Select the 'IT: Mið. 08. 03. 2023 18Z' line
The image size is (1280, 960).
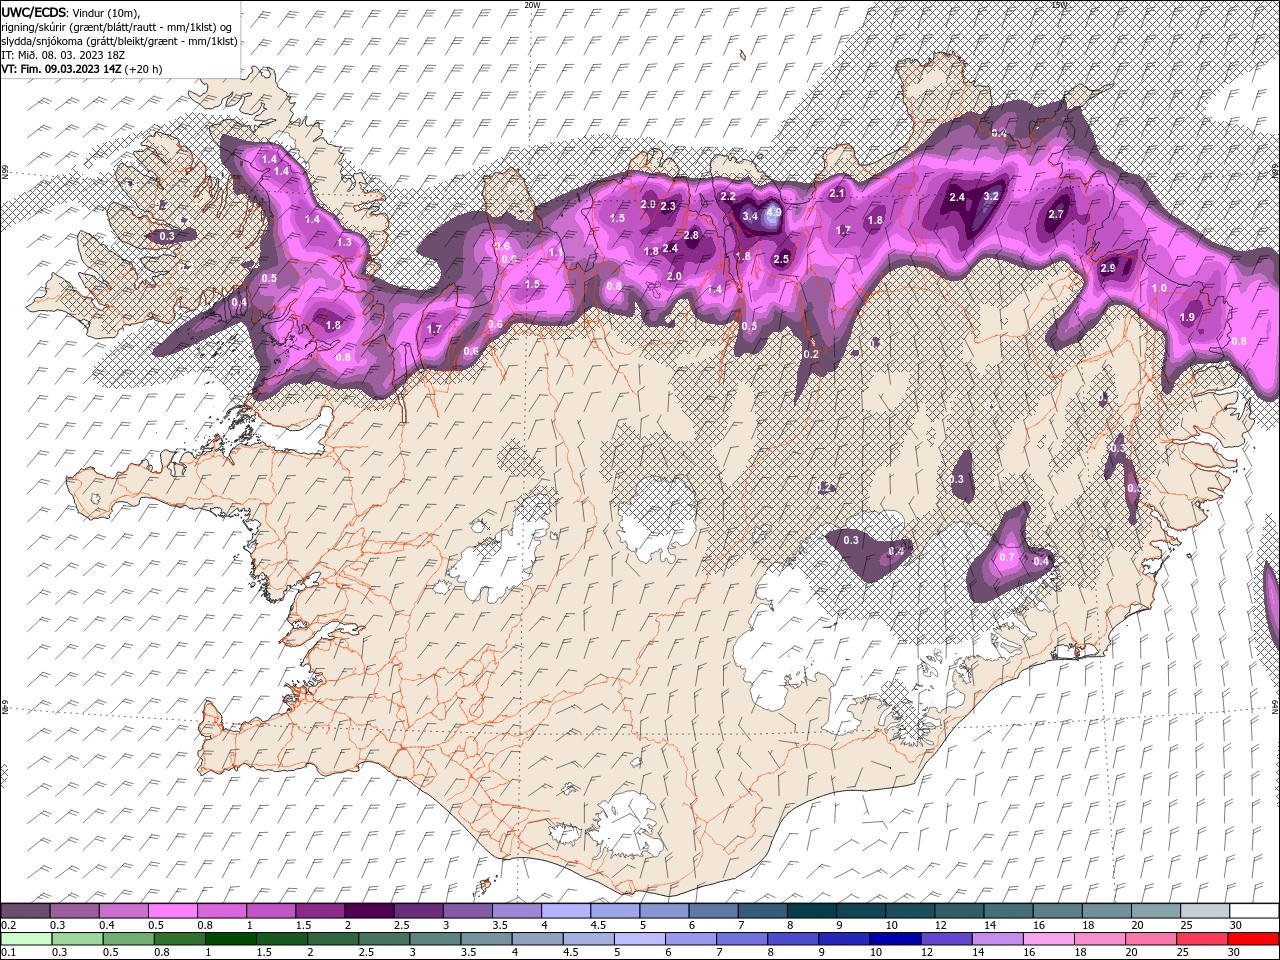pyautogui.click(x=65, y=55)
